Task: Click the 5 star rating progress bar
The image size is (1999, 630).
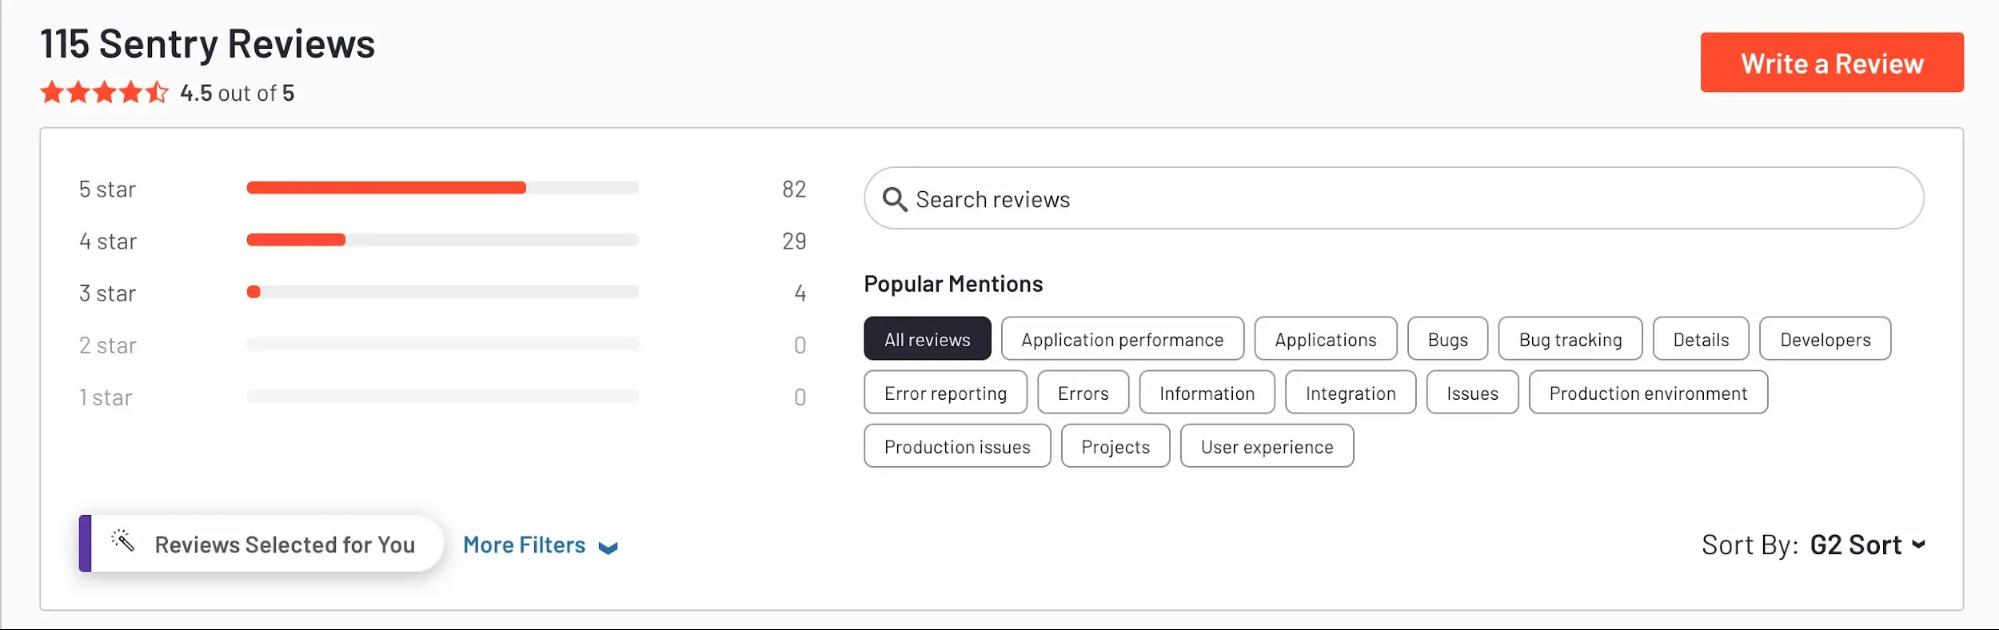Action: tap(443, 188)
